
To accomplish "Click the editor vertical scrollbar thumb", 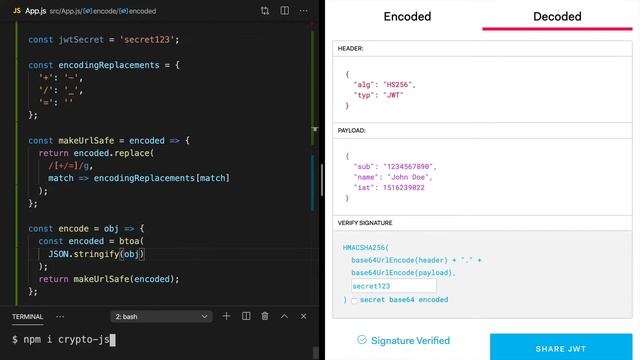I will pyautogui.click(x=322, y=180).
